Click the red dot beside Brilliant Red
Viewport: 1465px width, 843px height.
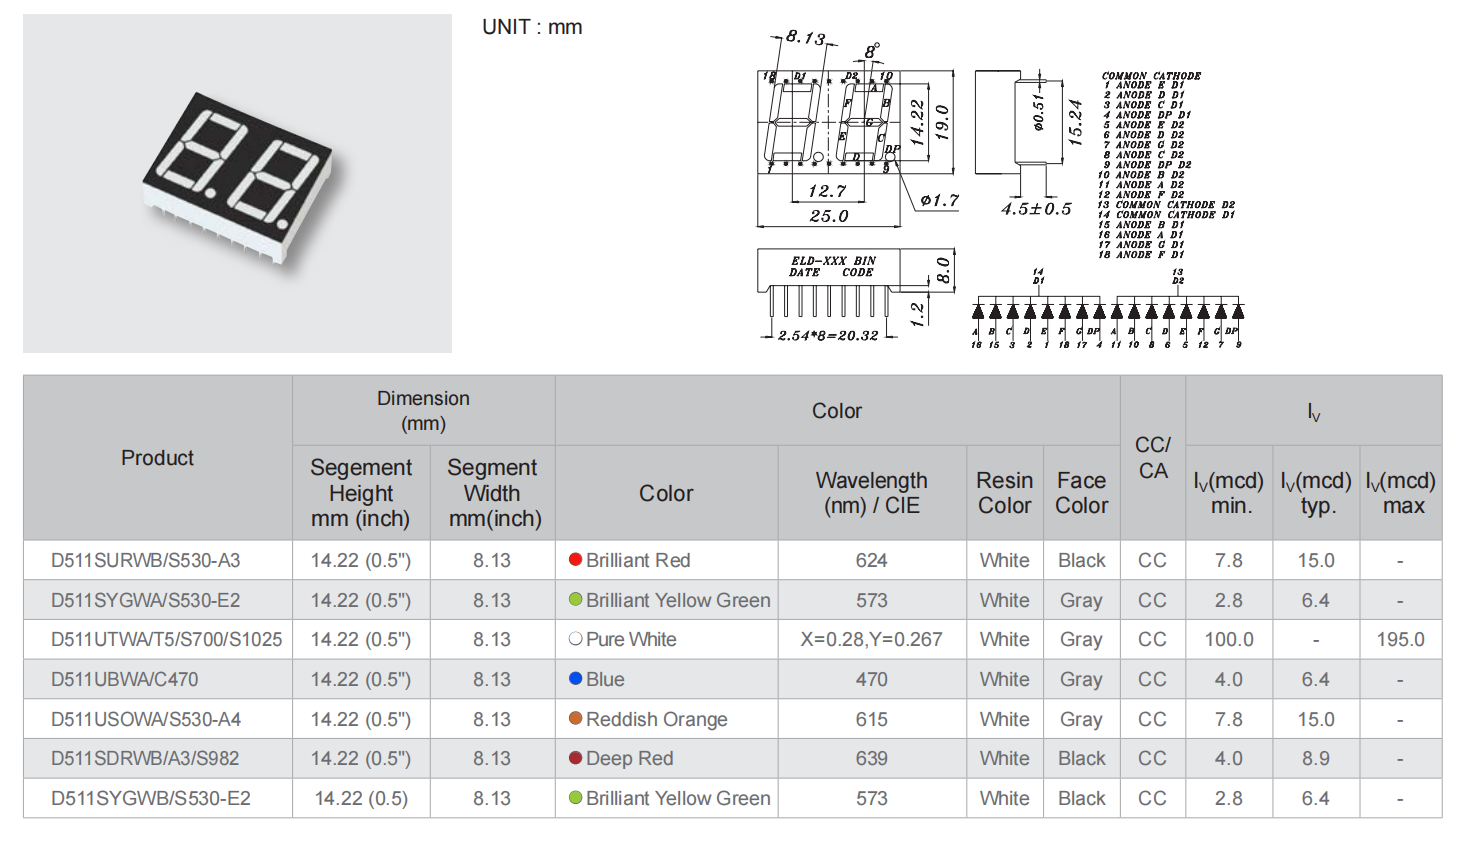tap(575, 560)
